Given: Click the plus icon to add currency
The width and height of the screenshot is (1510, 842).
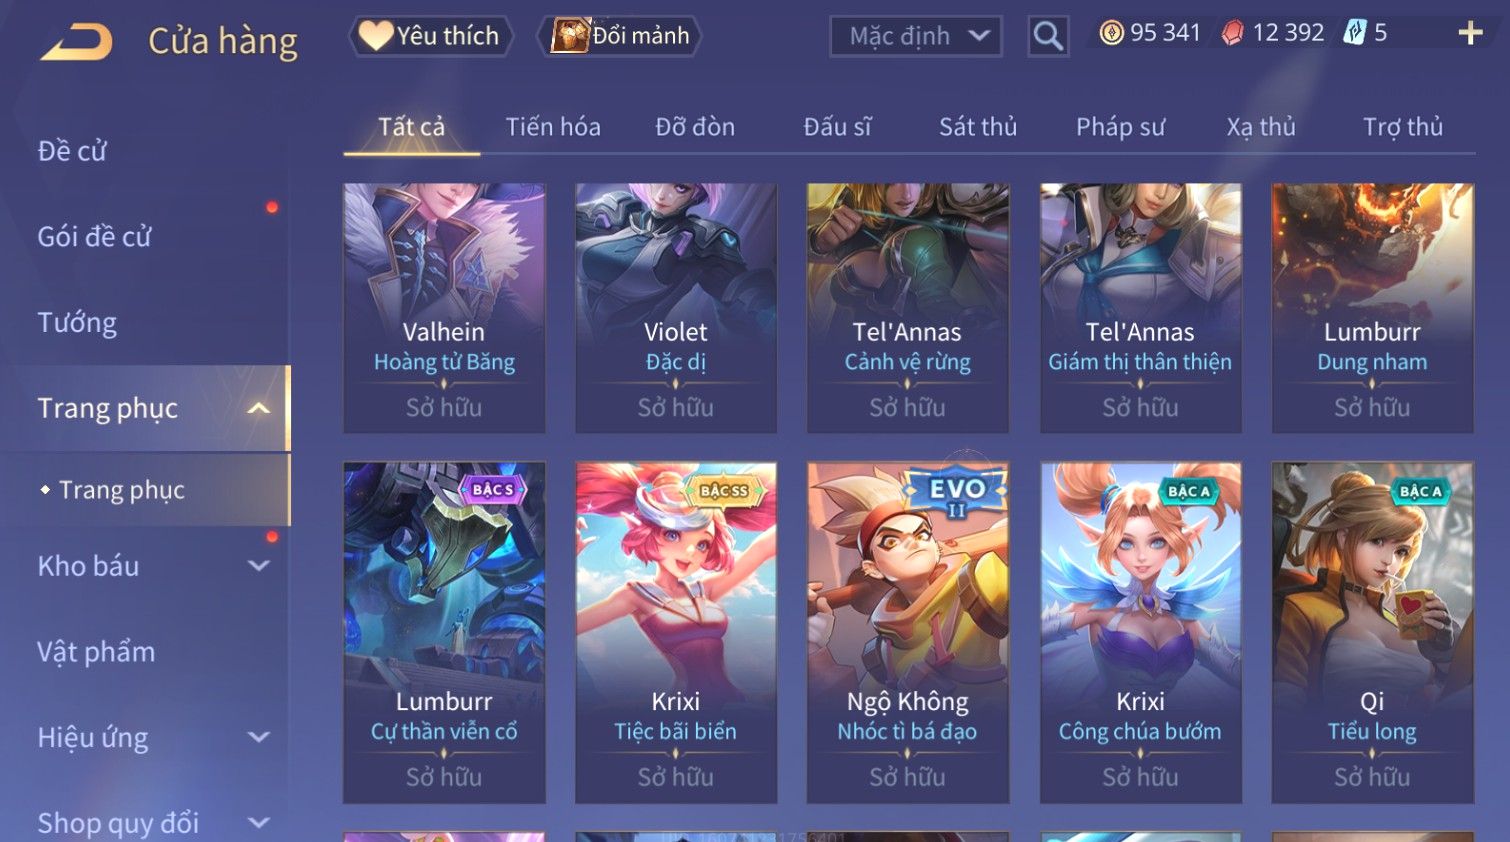Looking at the screenshot, I should (1470, 34).
